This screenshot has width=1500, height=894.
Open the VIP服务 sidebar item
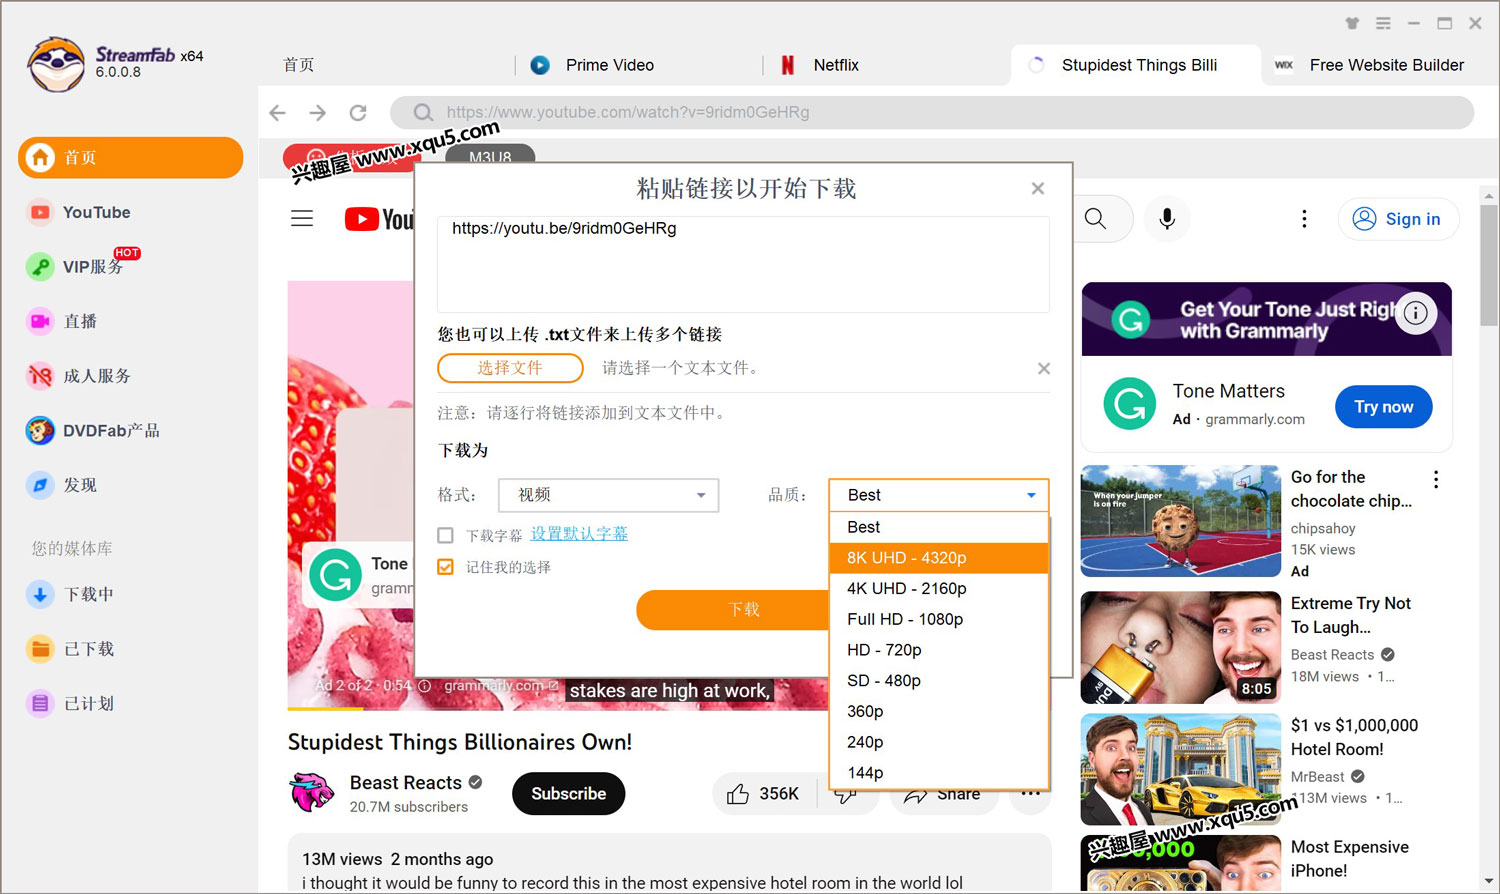(92, 267)
